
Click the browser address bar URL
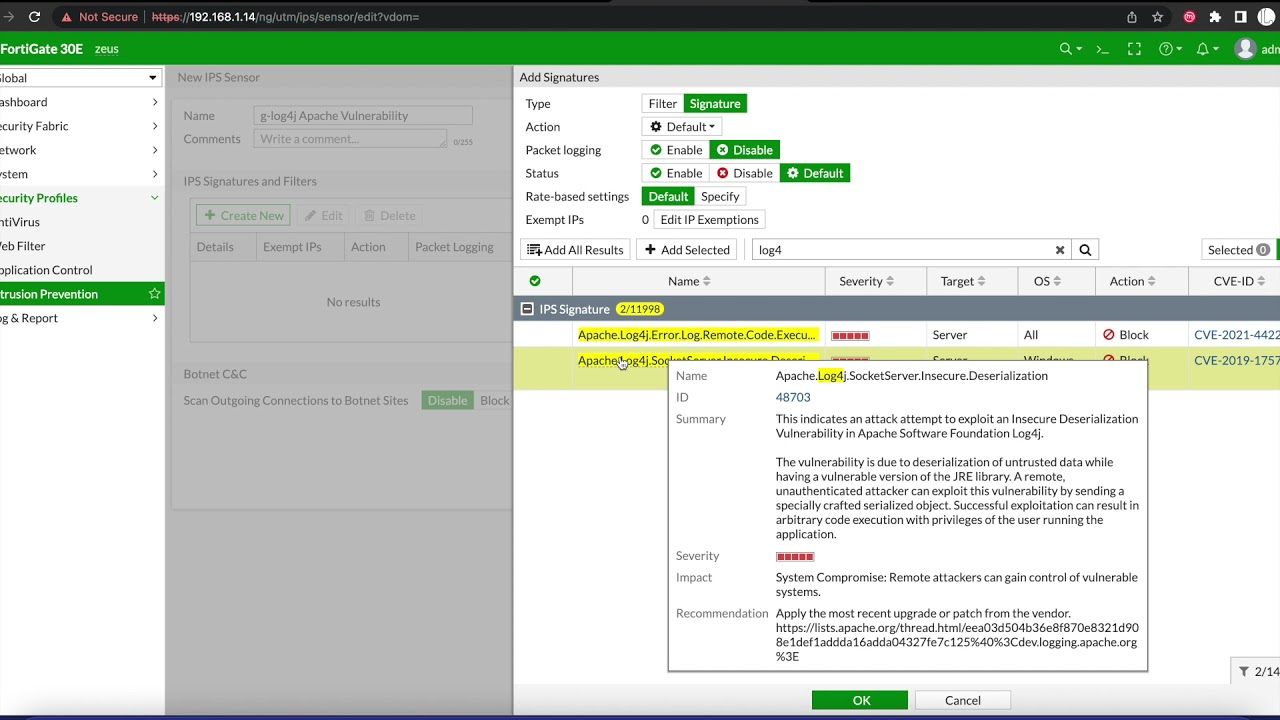click(x=285, y=17)
